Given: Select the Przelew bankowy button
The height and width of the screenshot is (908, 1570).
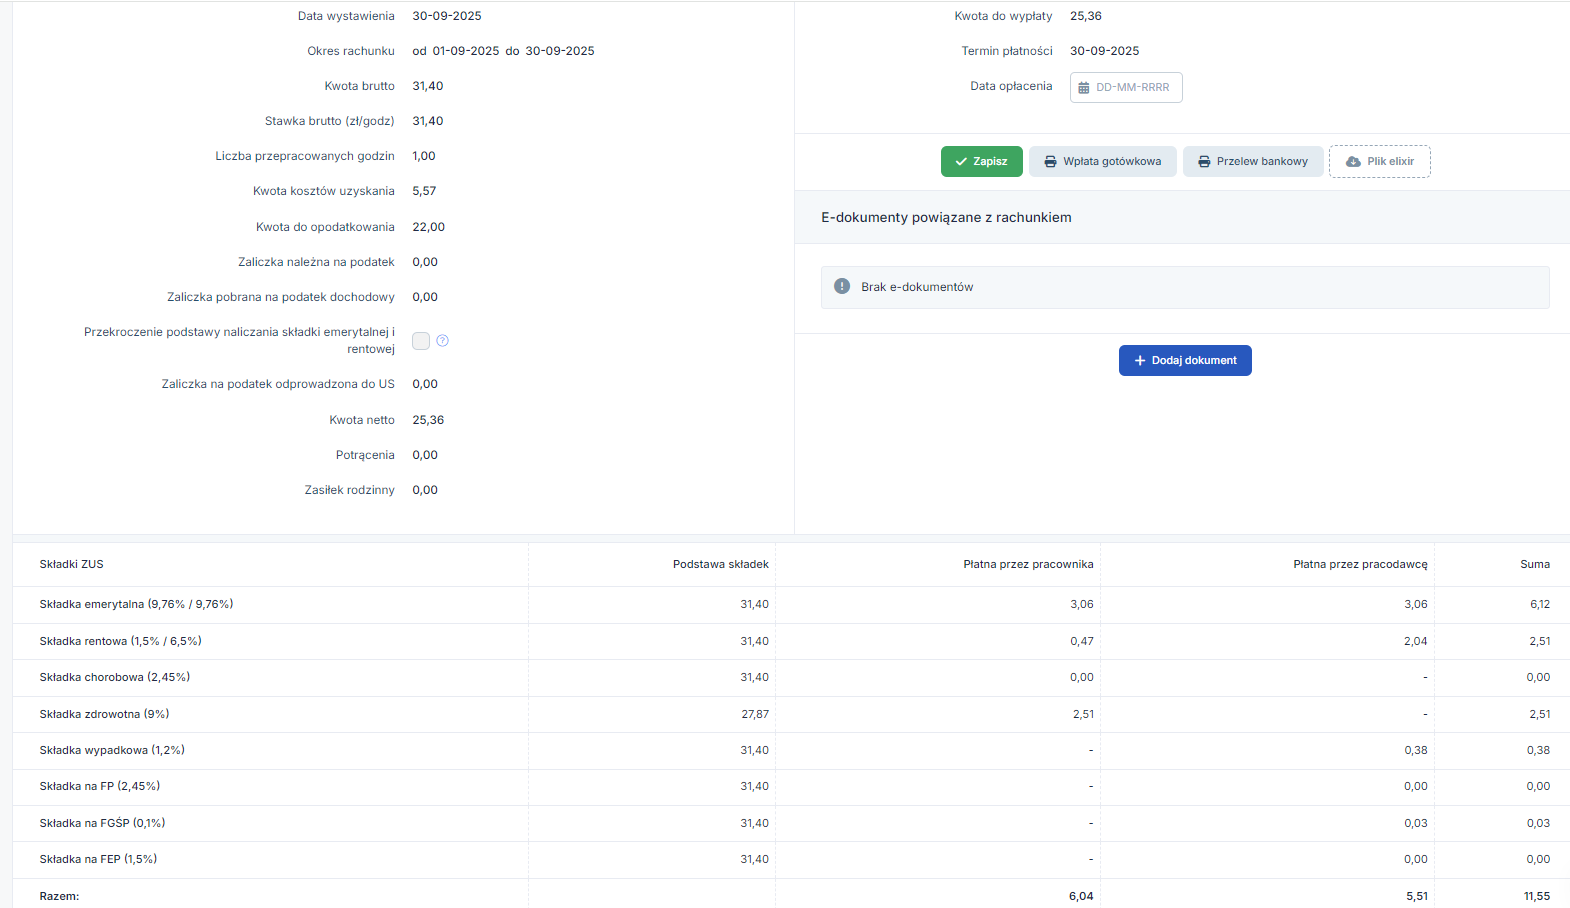Looking at the screenshot, I should 1252,162.
